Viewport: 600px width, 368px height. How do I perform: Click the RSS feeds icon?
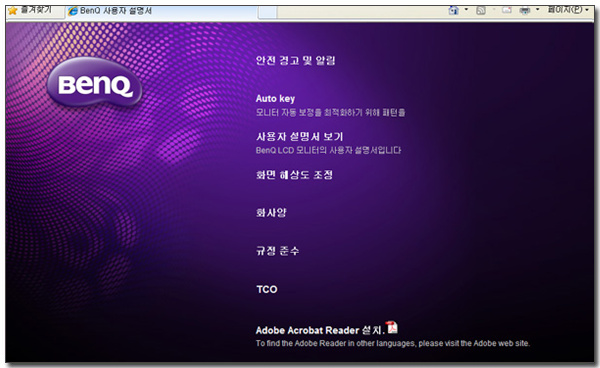click(x=481, y=10)
